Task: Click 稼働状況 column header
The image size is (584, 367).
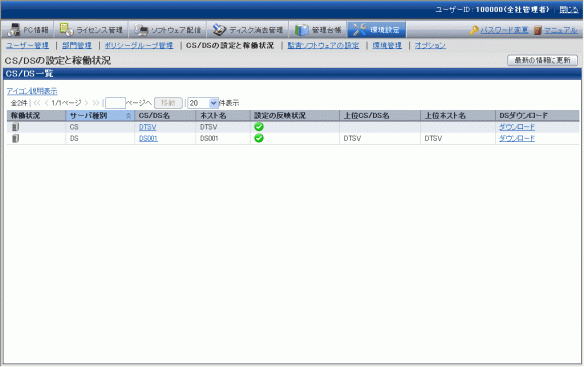Action: click(36, 116)
